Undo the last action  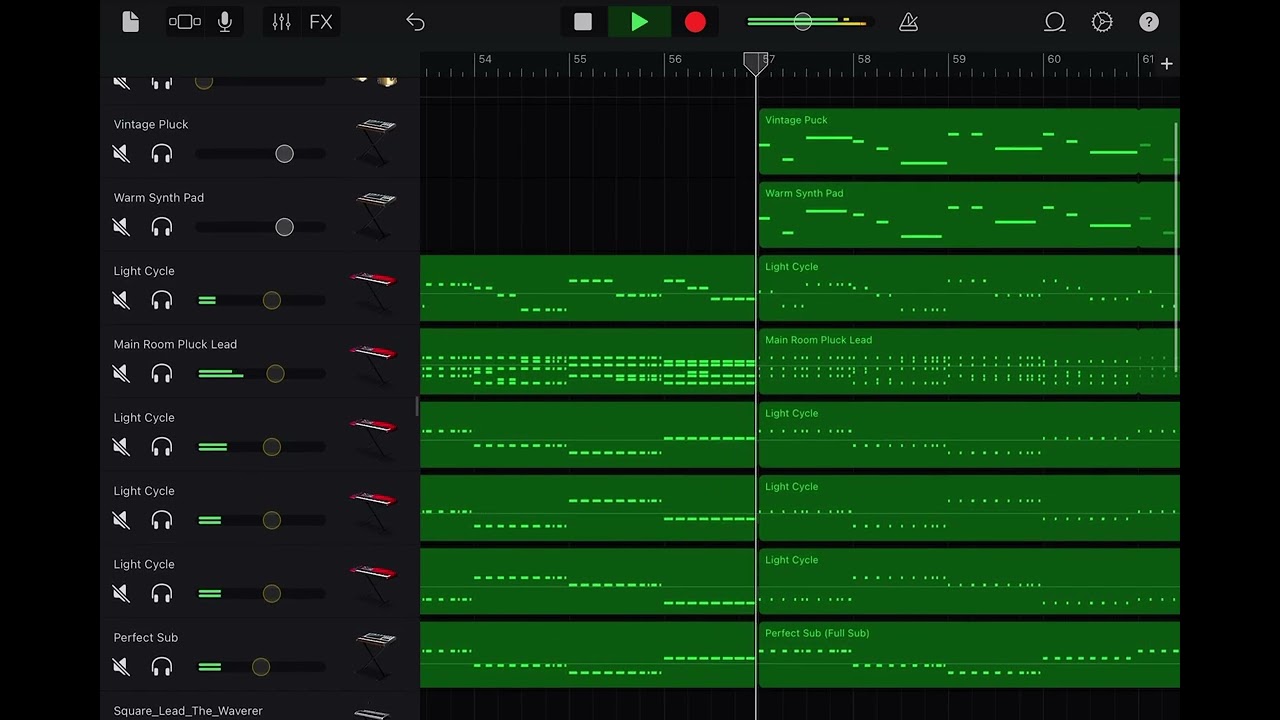(415, 22)
